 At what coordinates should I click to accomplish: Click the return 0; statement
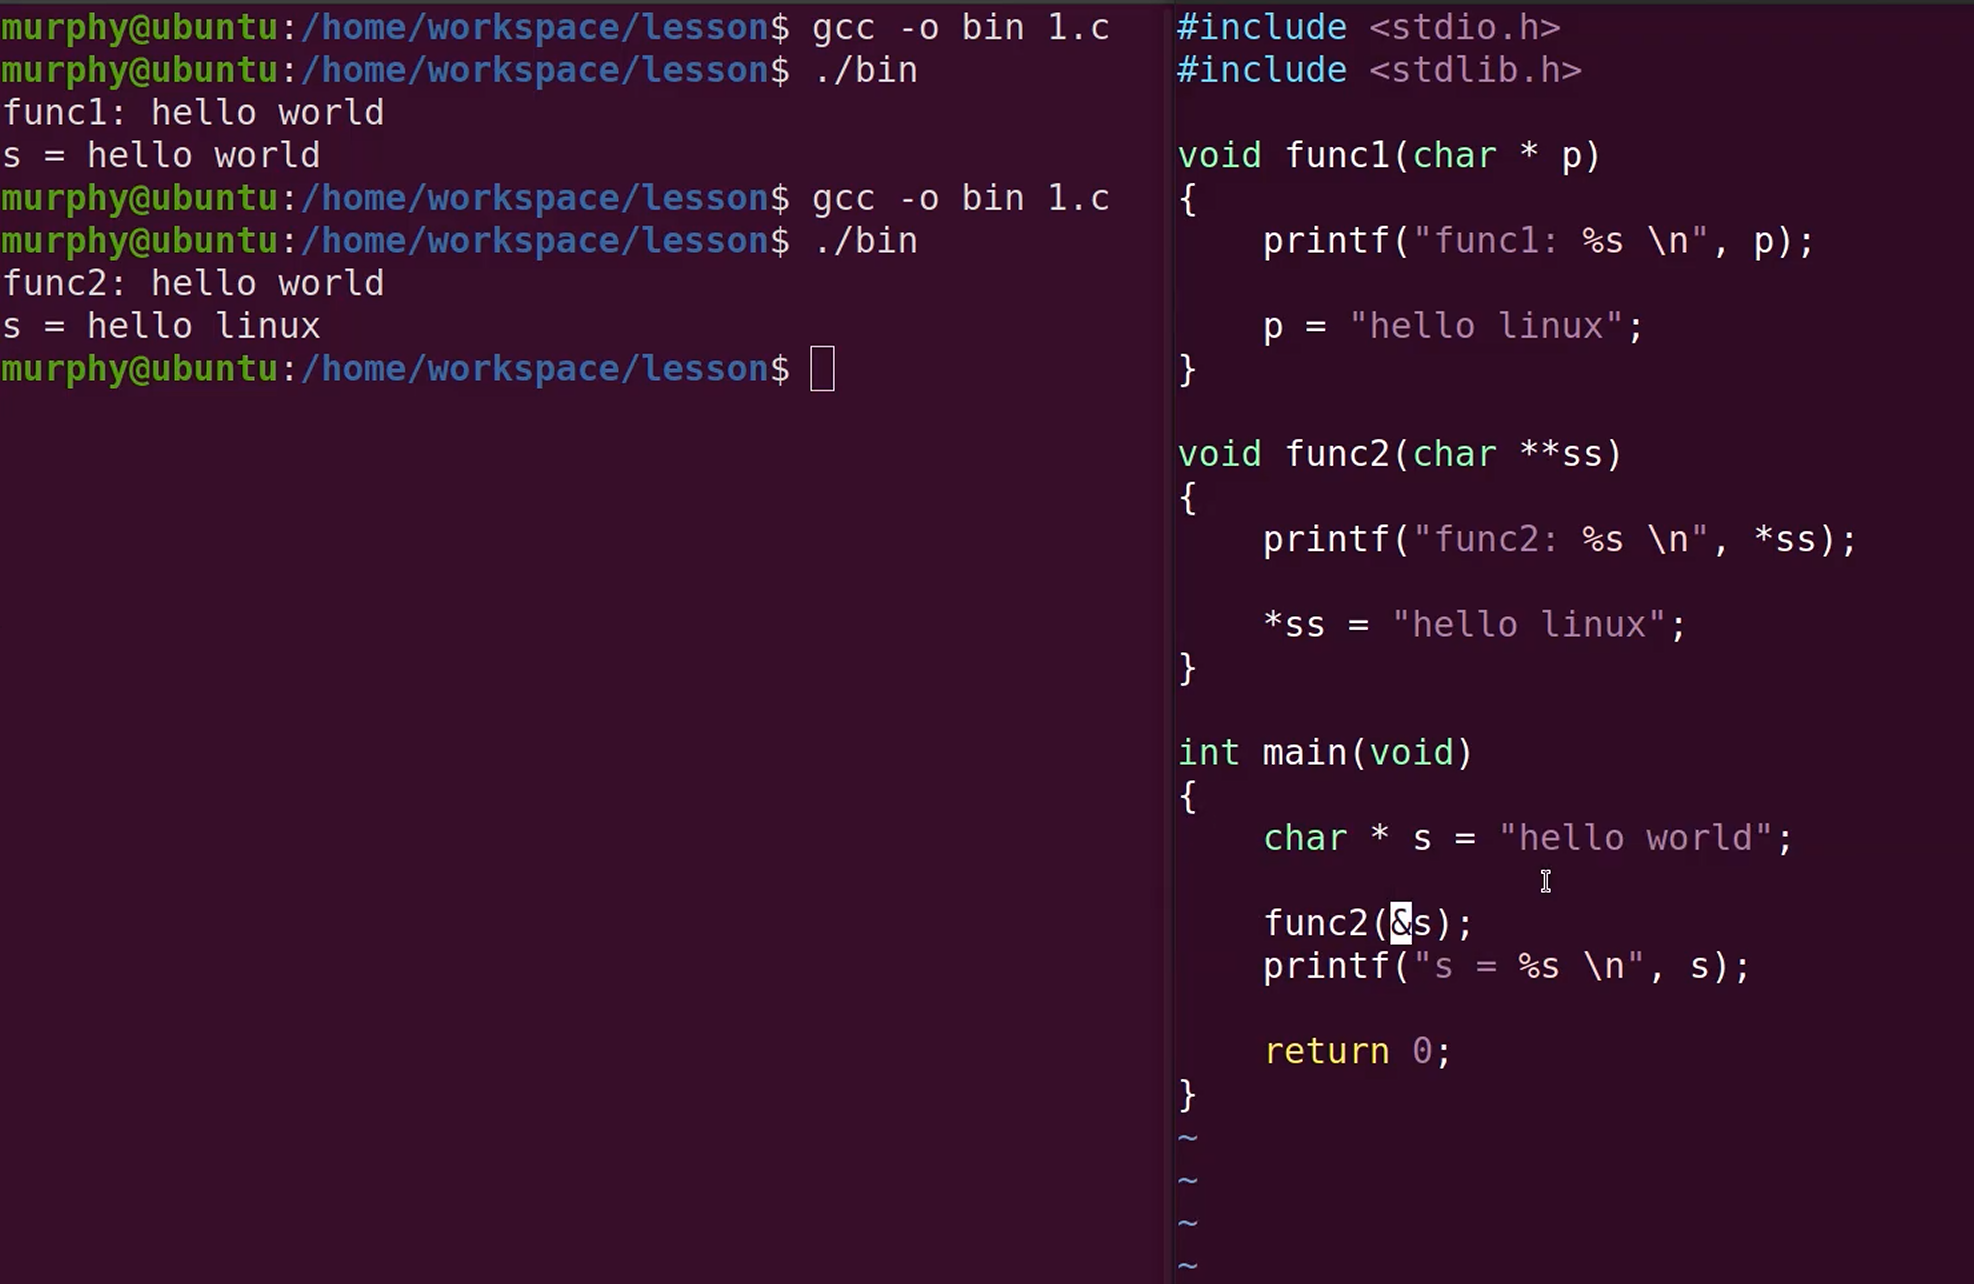point(1356,1051)
